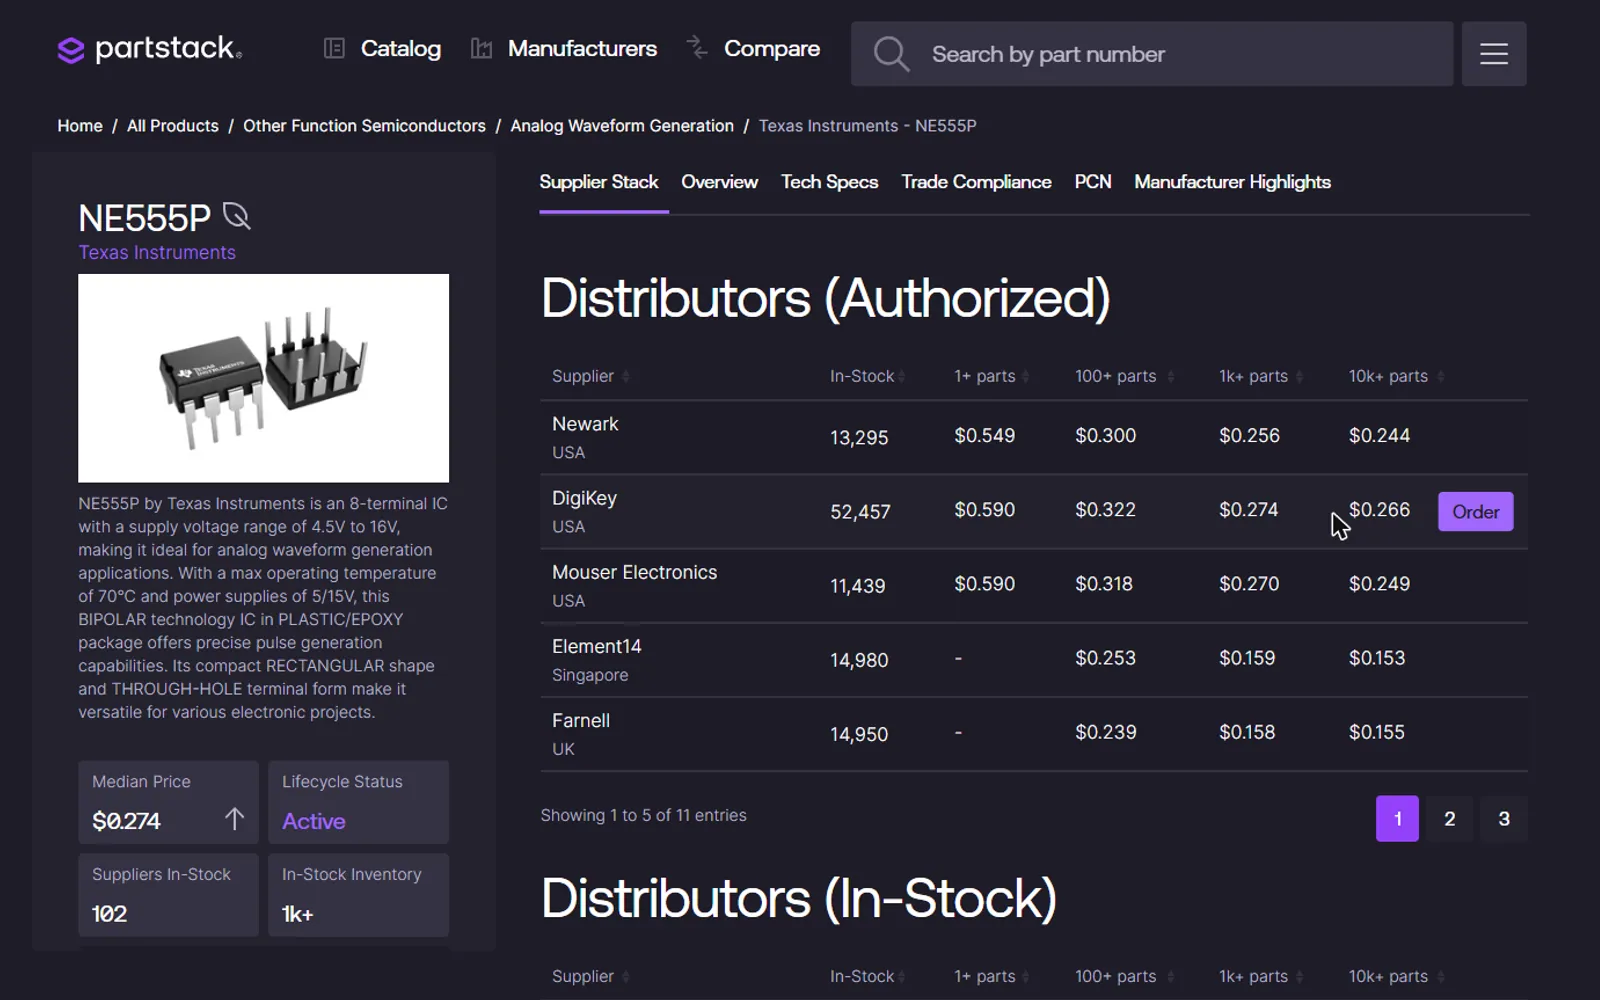Sort In-Stock table by 10k+ parts
The image size is (1600, 1000).
pos(1396,976)
